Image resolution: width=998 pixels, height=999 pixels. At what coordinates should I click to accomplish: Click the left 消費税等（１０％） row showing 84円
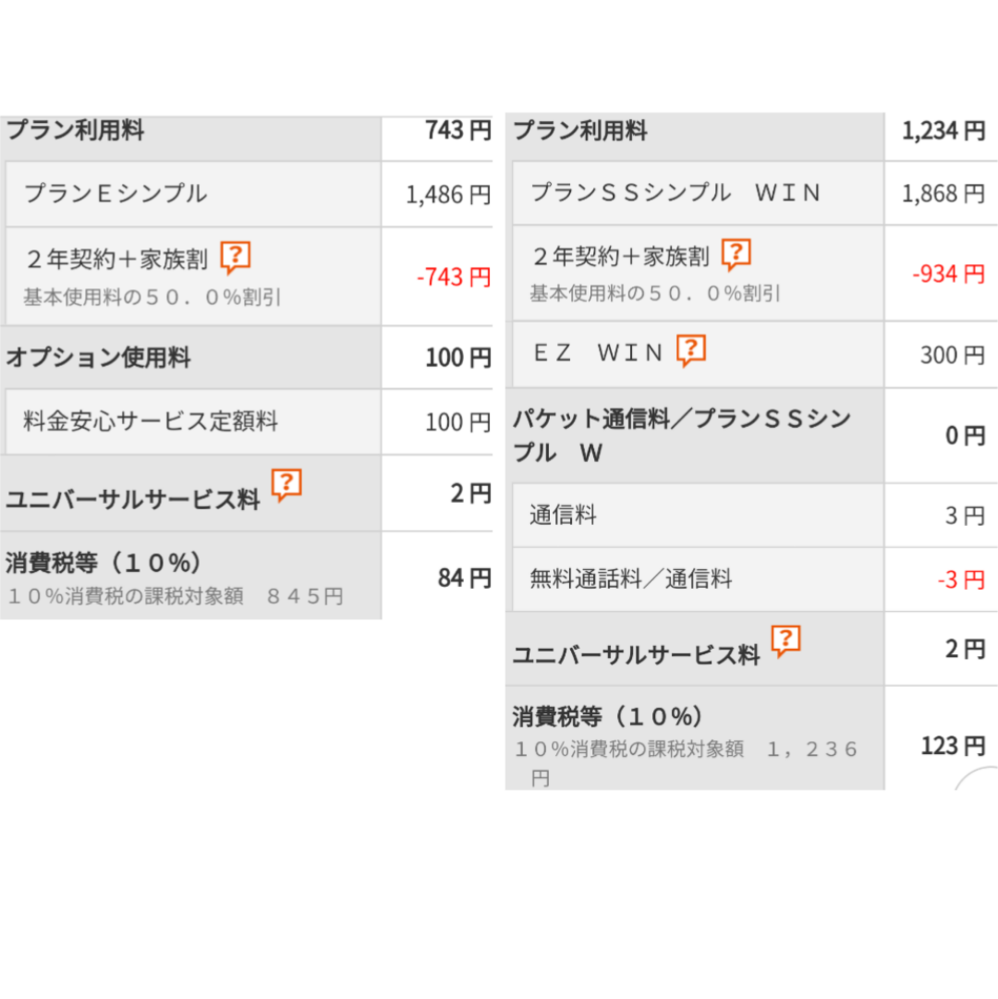tap(246, 576)
